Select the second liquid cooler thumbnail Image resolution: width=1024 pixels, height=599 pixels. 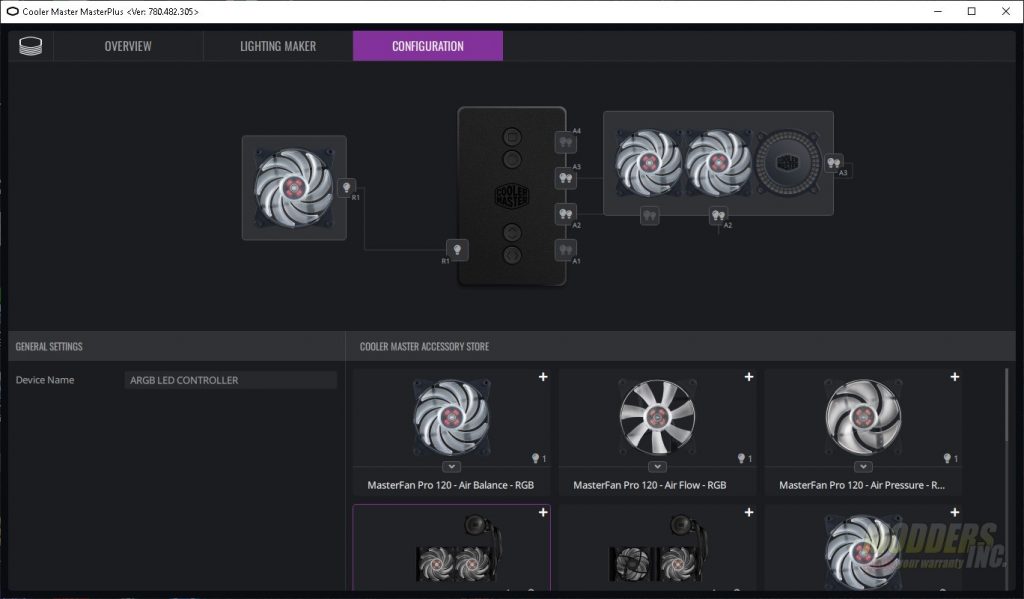point(660,550)
